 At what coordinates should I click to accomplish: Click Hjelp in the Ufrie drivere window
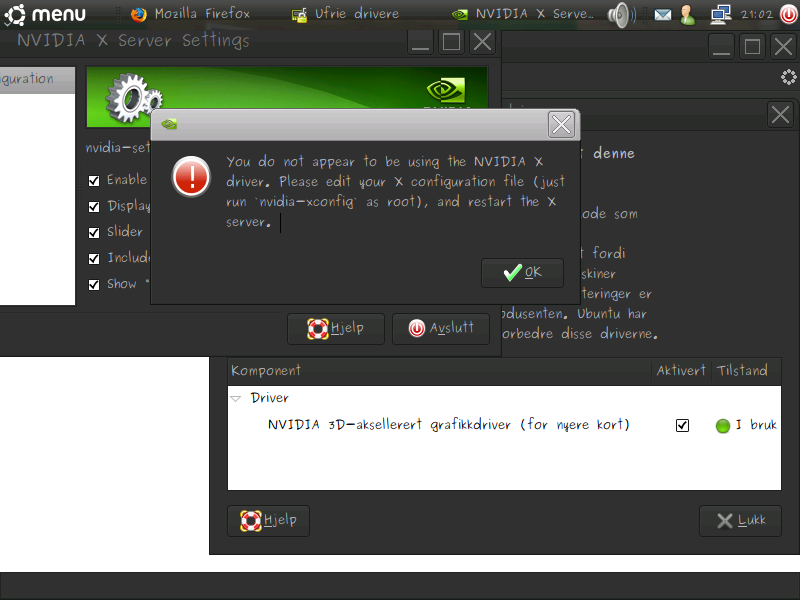click(x=268, y=521)
